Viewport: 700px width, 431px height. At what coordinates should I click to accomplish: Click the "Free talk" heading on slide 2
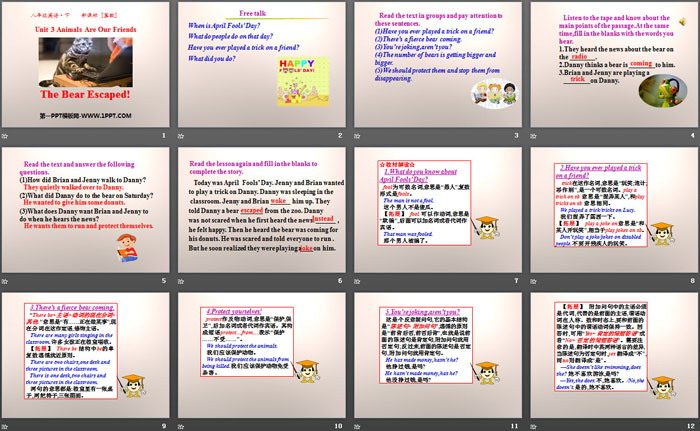(x=252, y=13)
